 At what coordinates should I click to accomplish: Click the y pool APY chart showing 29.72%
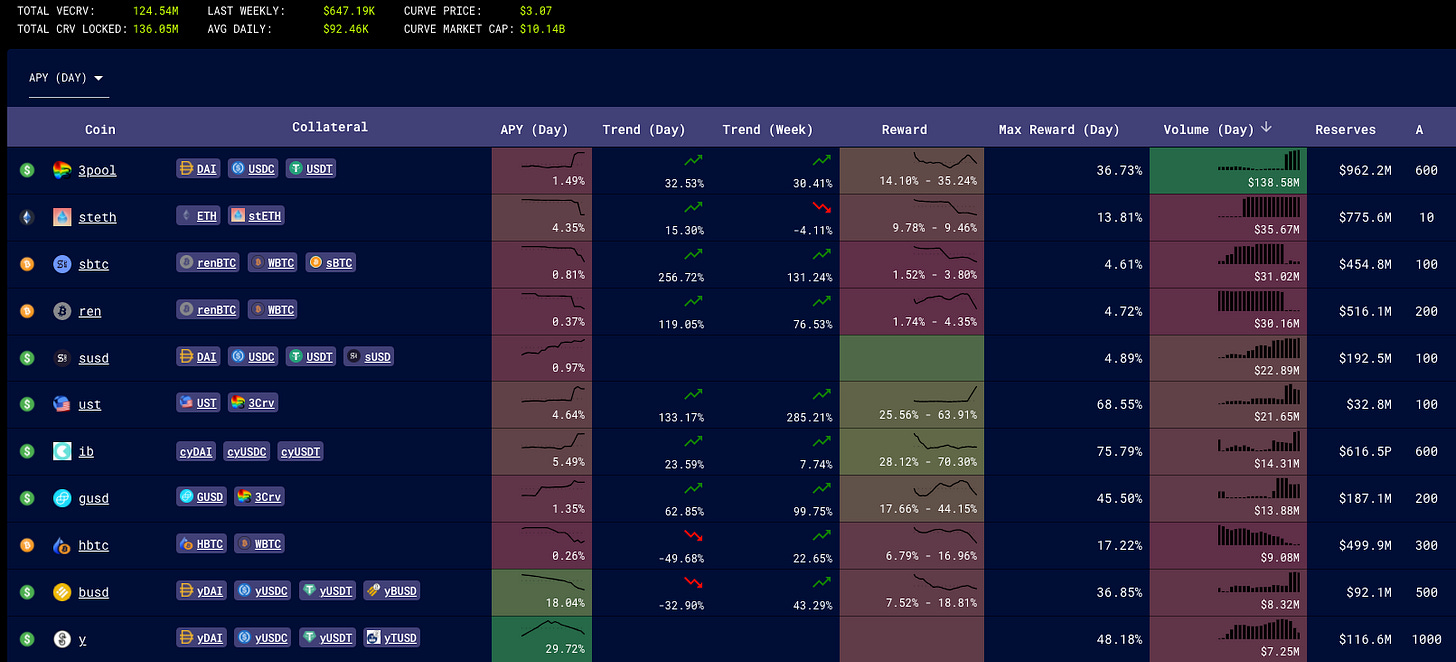point(541,639)
